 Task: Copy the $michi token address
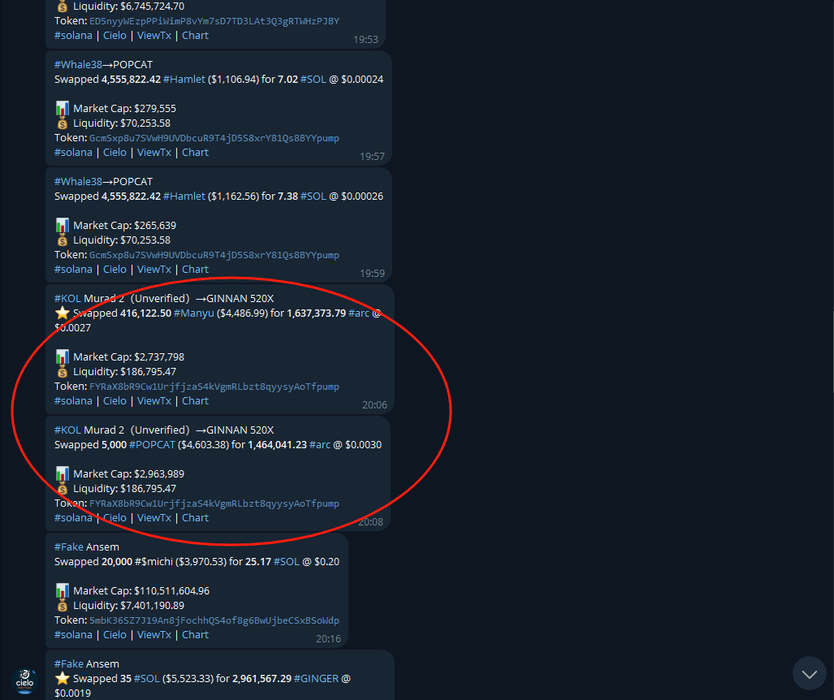tap(214, 621)
